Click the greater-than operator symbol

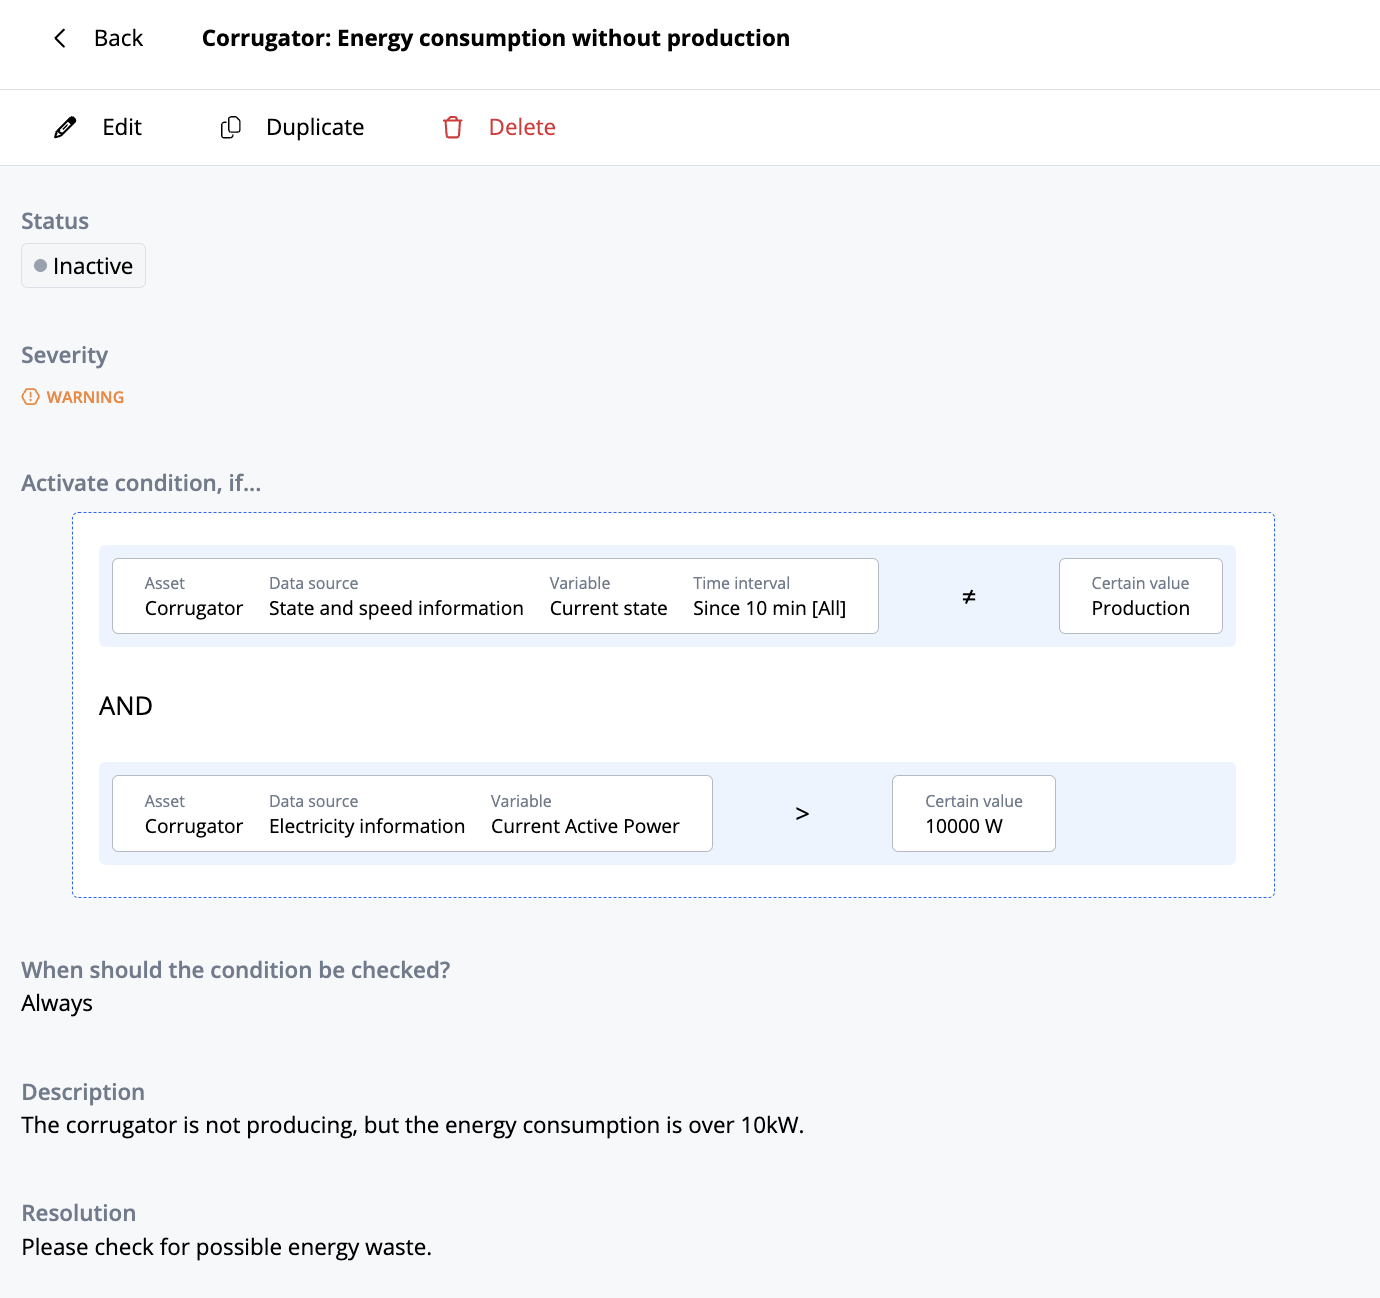click(802, 814)
